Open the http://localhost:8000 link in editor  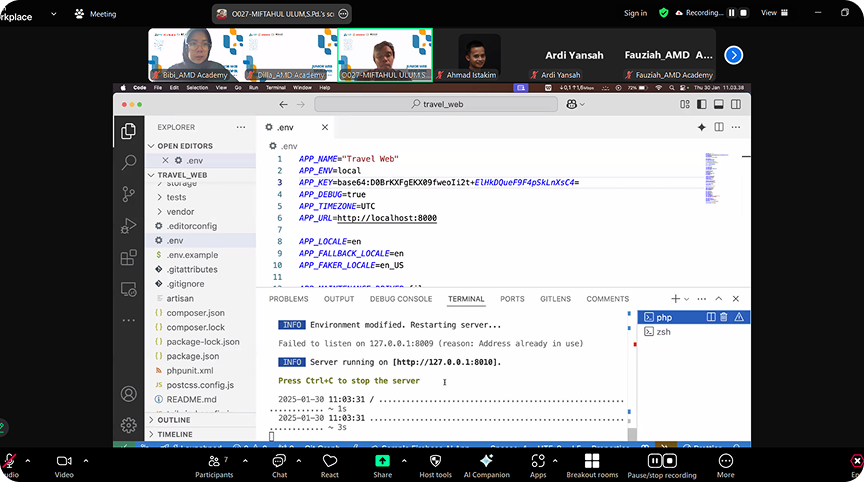(x=387, y=218)
